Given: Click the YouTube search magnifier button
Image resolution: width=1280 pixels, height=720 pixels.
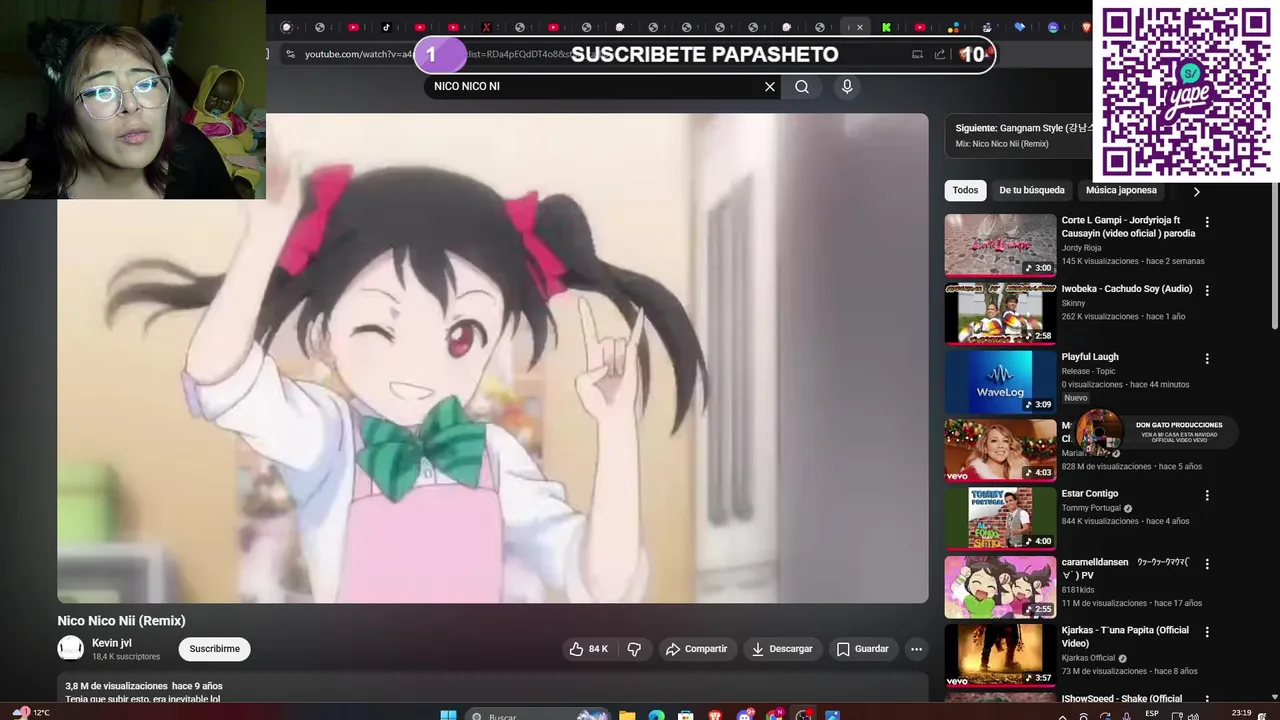Looking at the screenshot, I should click(802, 87).
